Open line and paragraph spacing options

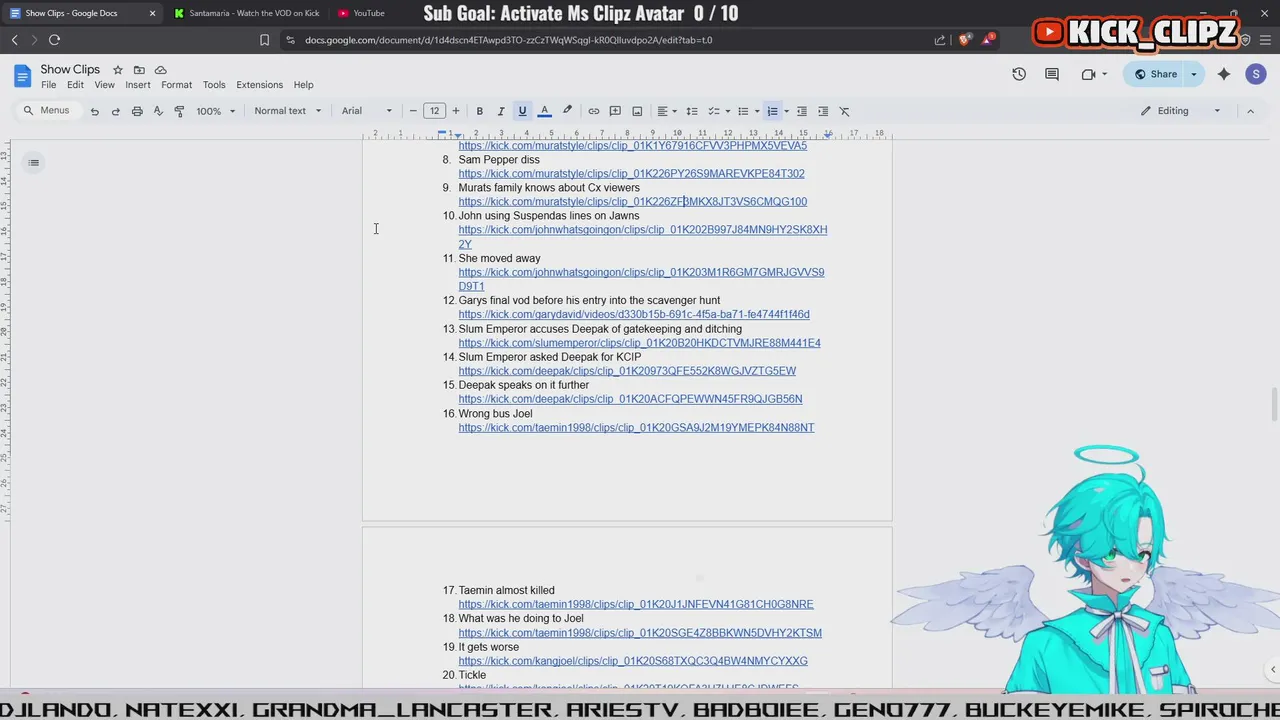[691, 111]
